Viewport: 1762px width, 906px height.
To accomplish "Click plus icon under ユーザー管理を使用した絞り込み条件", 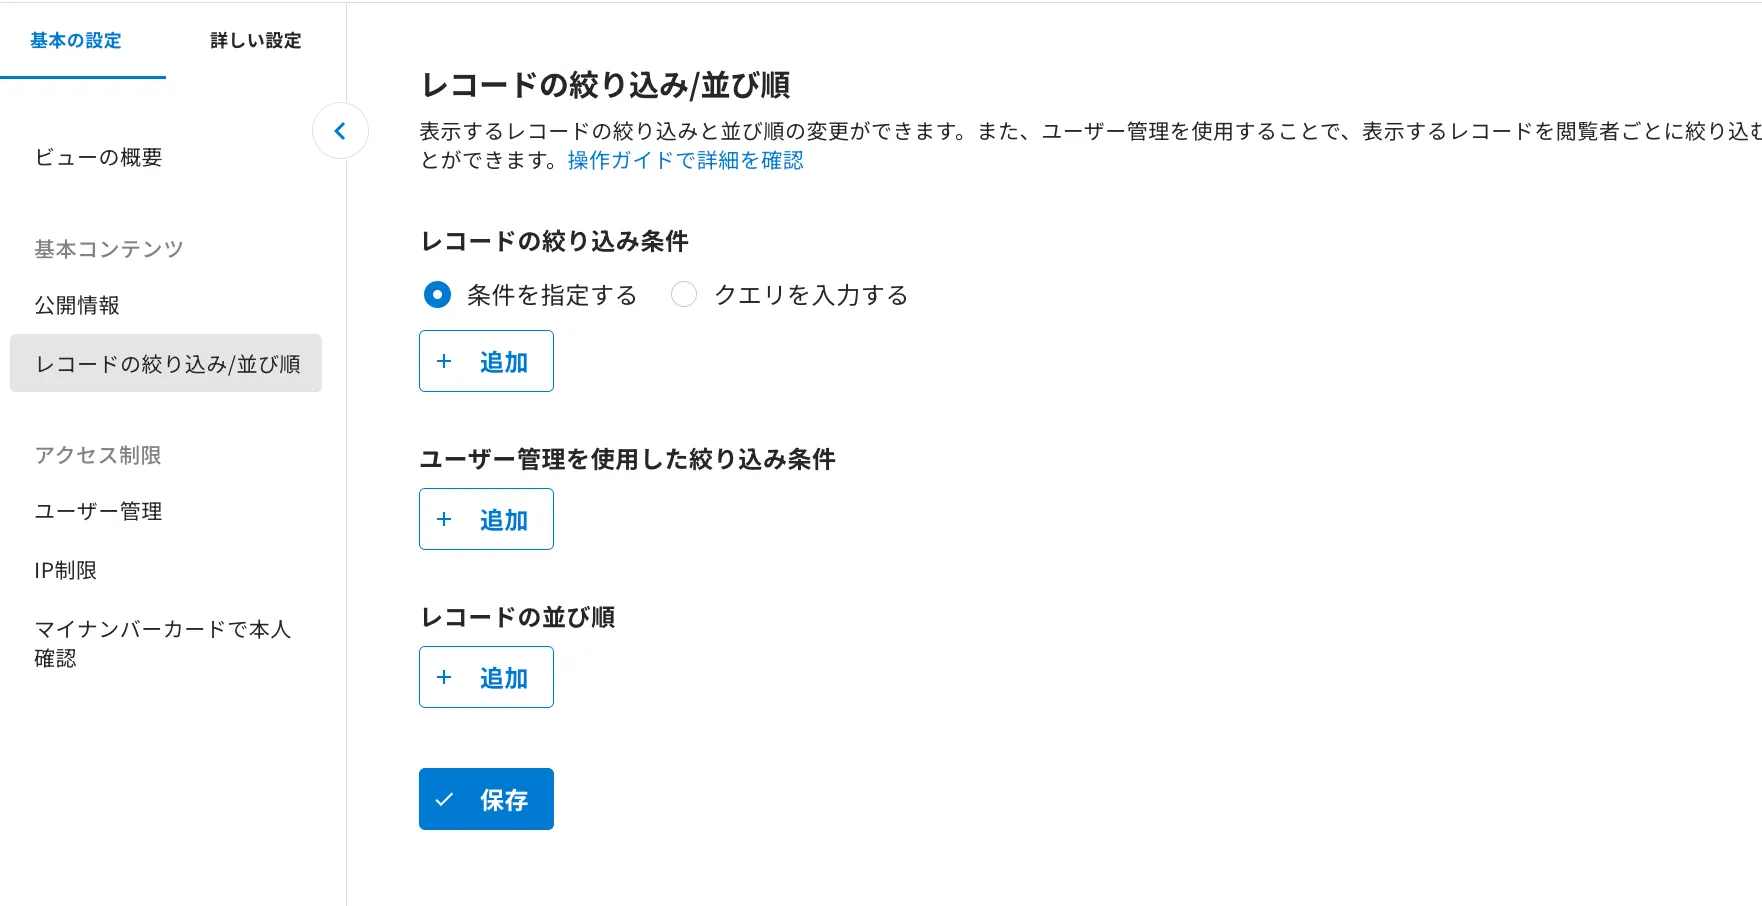I will pyautogui.click(x=445, y=519).
